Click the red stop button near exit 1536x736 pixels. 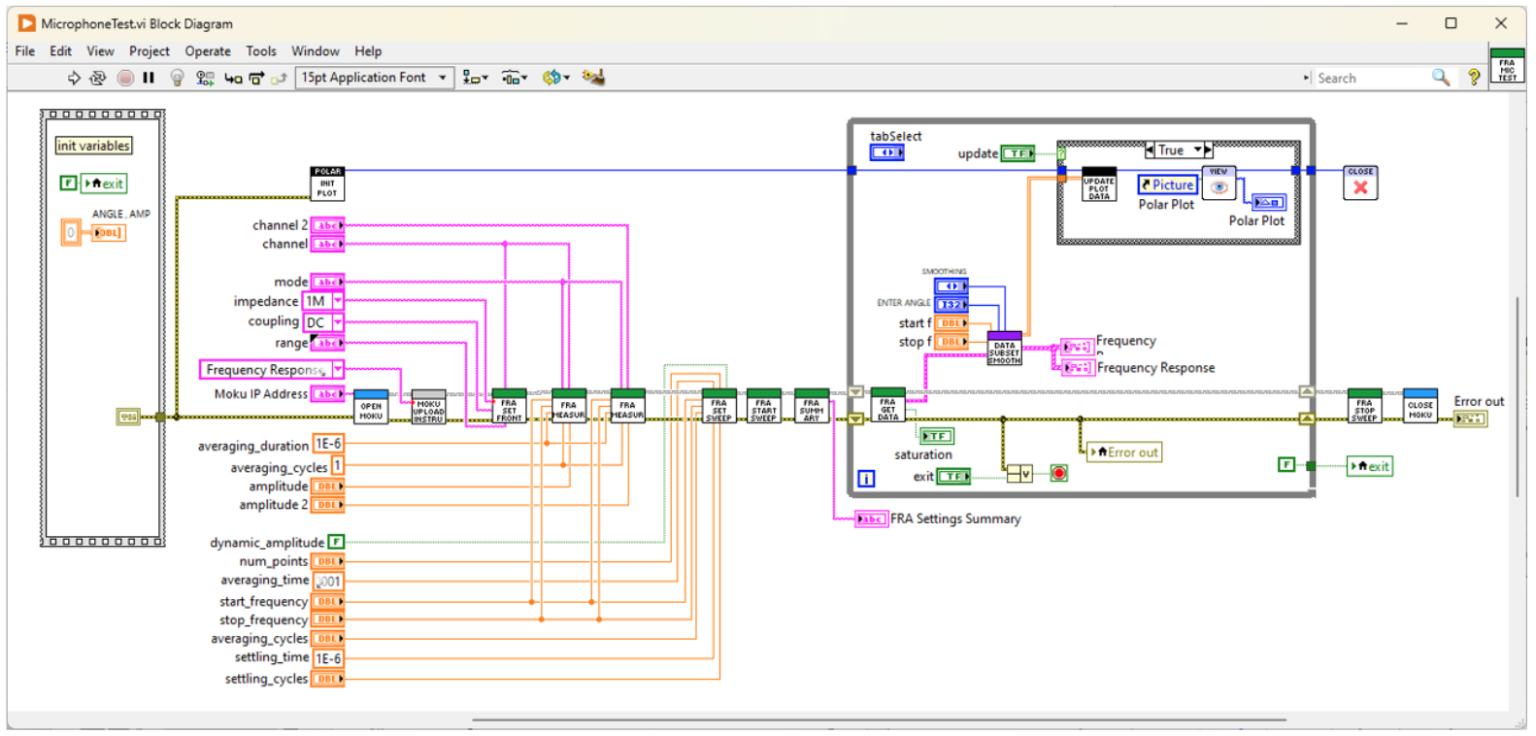[1060, 473]
